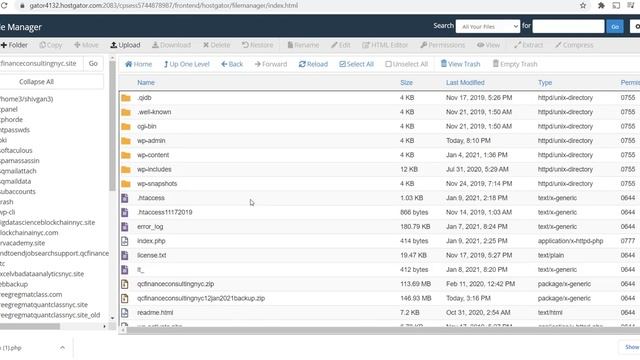640x360 pixels.
Task: Choose the Restore toolbar action
Action: point(257,45)
